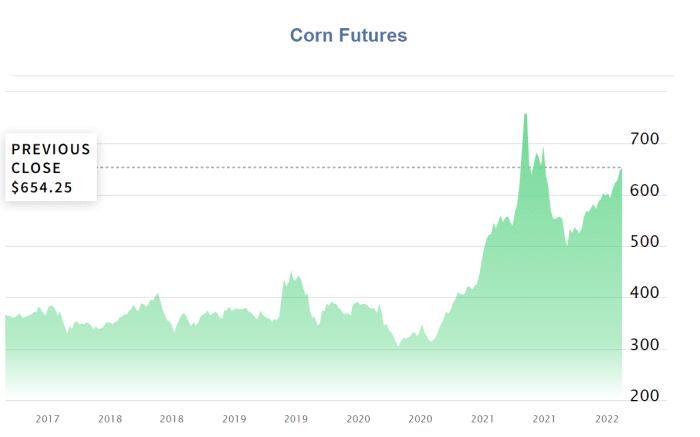Select the rightmost 2021 x-axis label
This screenshot has height=437, width=700.
[544, 419]
